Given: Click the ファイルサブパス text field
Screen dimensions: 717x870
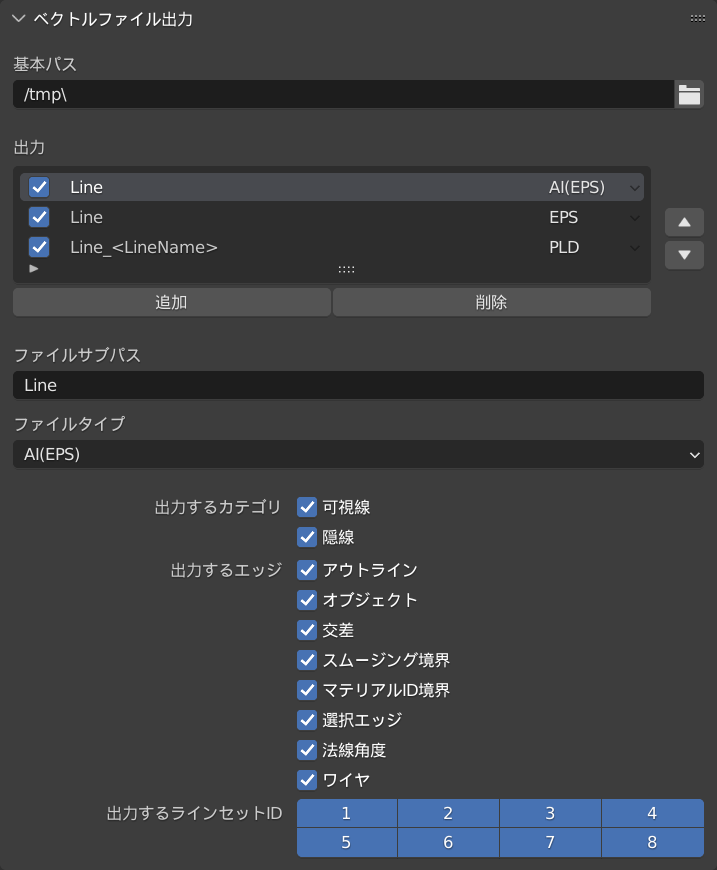Looking at the screenshot, I should [357, 385].
